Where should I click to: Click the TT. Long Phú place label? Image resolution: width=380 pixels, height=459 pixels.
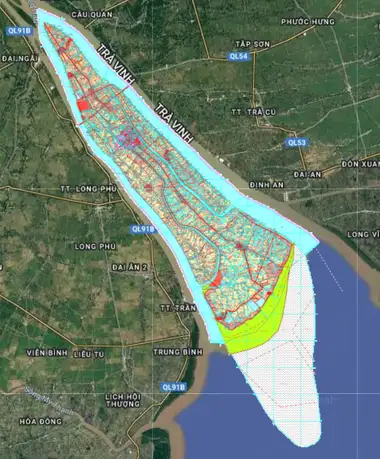89,189
